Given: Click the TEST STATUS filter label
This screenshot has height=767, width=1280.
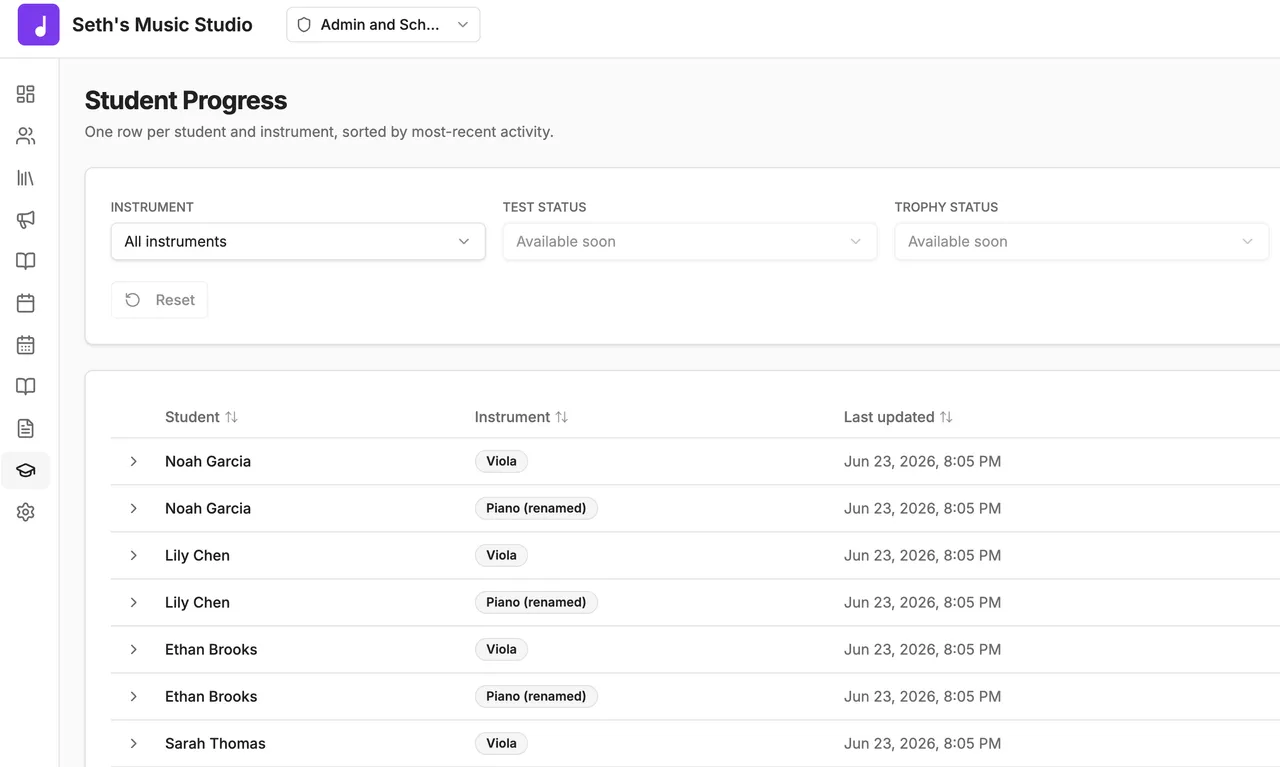Looking at the screenshot, I should 544,207.
